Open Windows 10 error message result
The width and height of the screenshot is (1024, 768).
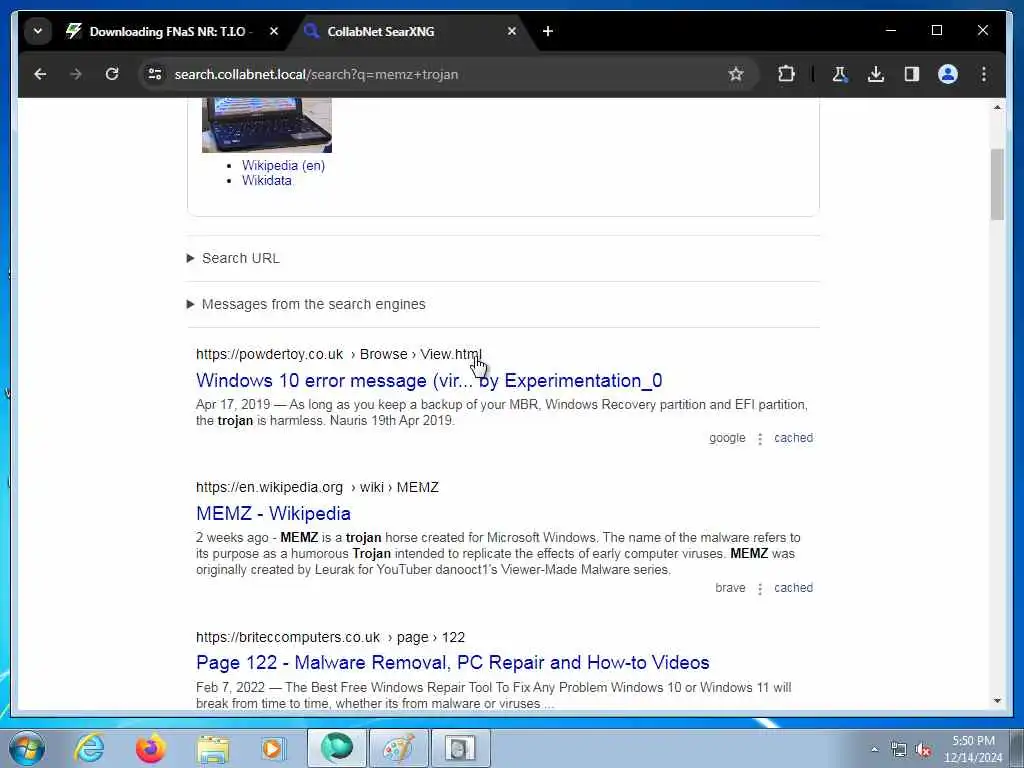[x=428, y=381]
